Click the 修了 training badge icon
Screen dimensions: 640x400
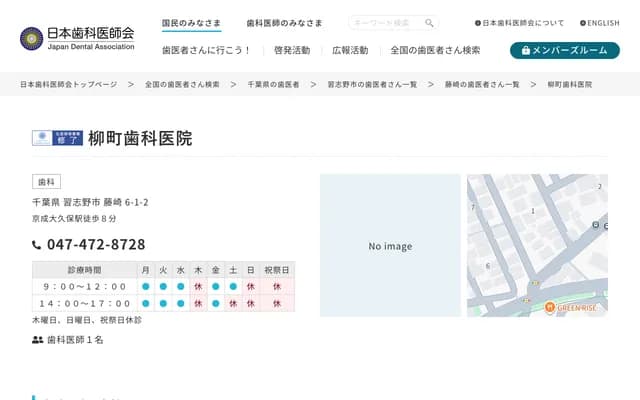tap(57, 139)
